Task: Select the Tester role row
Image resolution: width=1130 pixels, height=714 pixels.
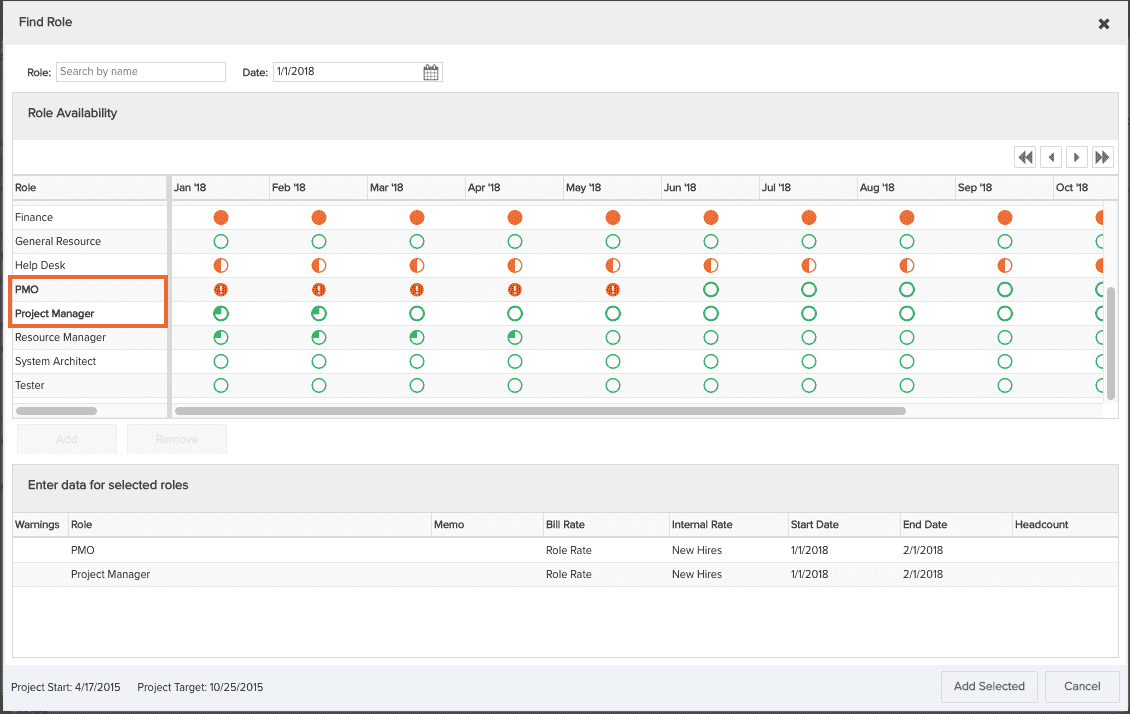Action: point(90,385)
